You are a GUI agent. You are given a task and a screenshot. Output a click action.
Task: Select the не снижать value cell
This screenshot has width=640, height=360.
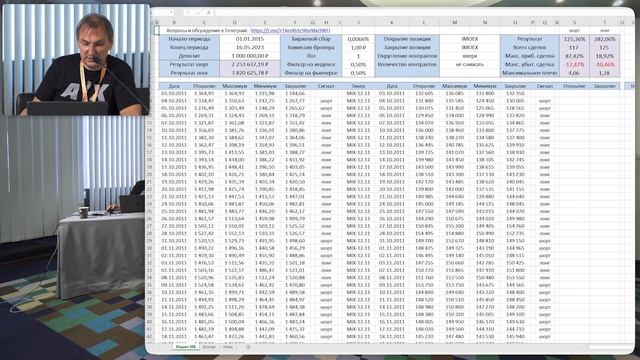click(x=470, y=64)
